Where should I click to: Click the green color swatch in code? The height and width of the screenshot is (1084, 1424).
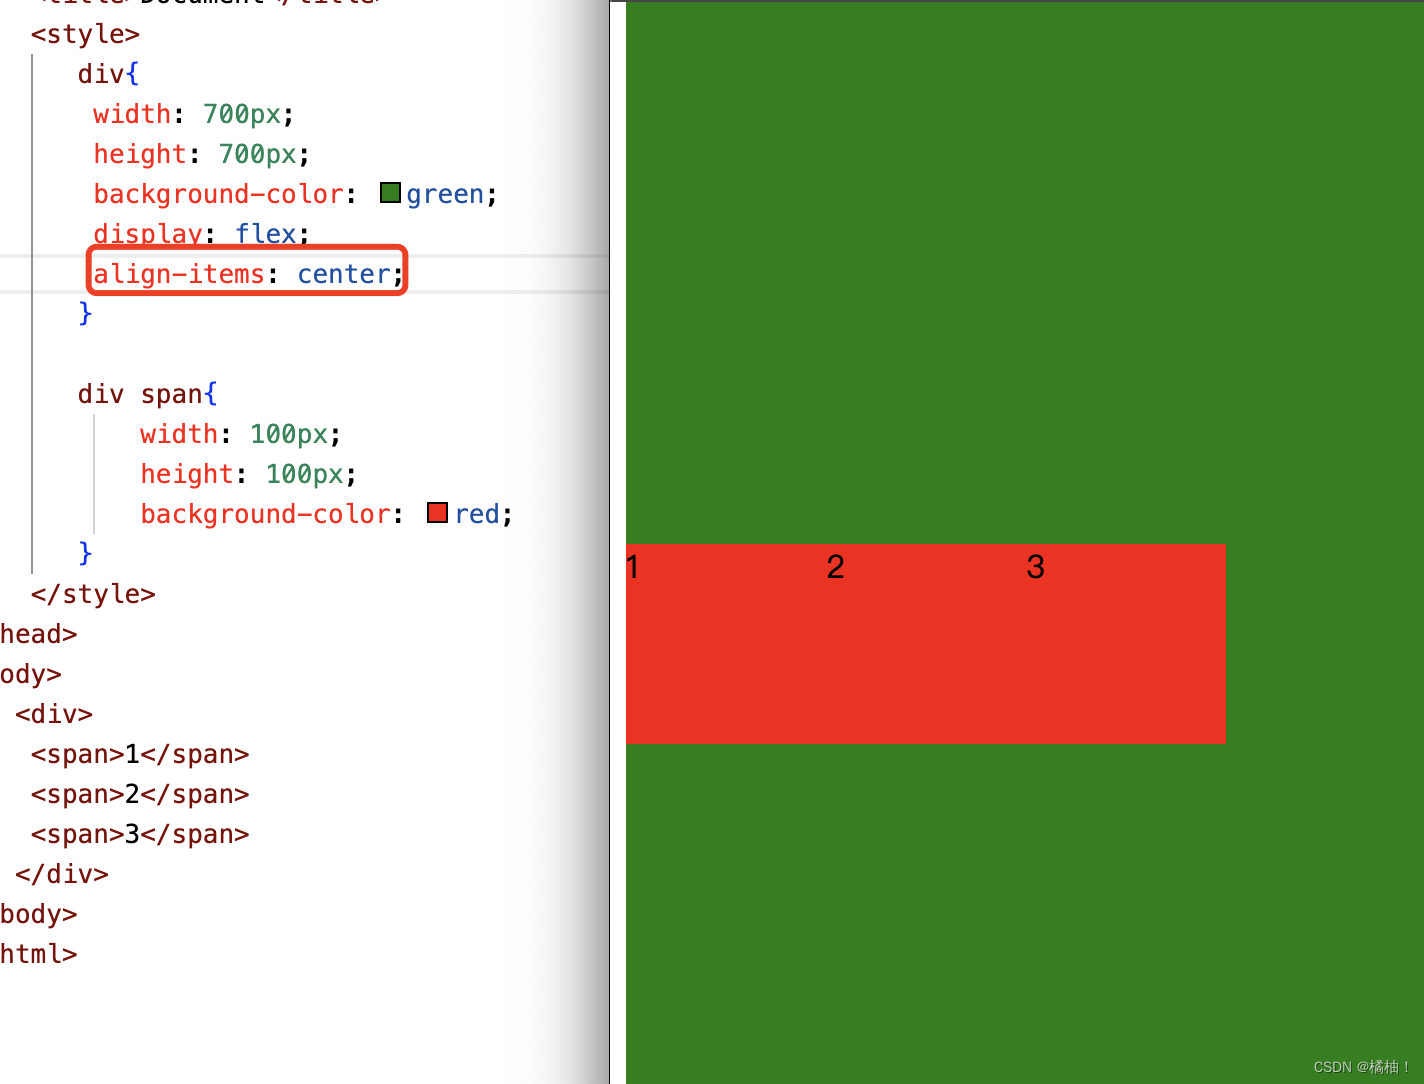click(391, 193)
